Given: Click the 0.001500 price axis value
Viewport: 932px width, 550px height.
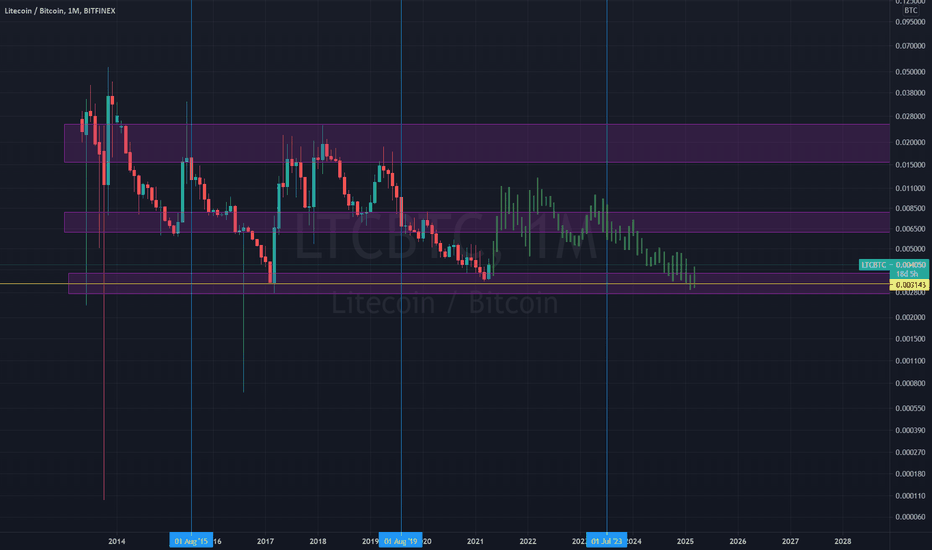Looking at the screenshot, I should tap(911, 339).
